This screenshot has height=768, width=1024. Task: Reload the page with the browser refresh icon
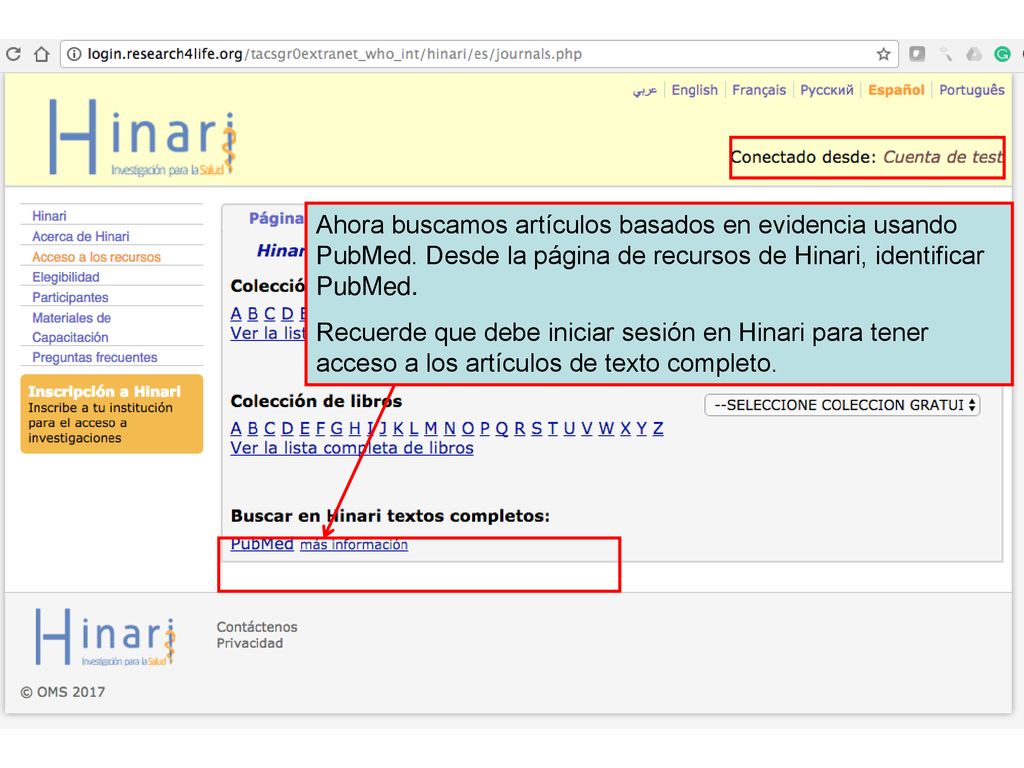[13, 54]
